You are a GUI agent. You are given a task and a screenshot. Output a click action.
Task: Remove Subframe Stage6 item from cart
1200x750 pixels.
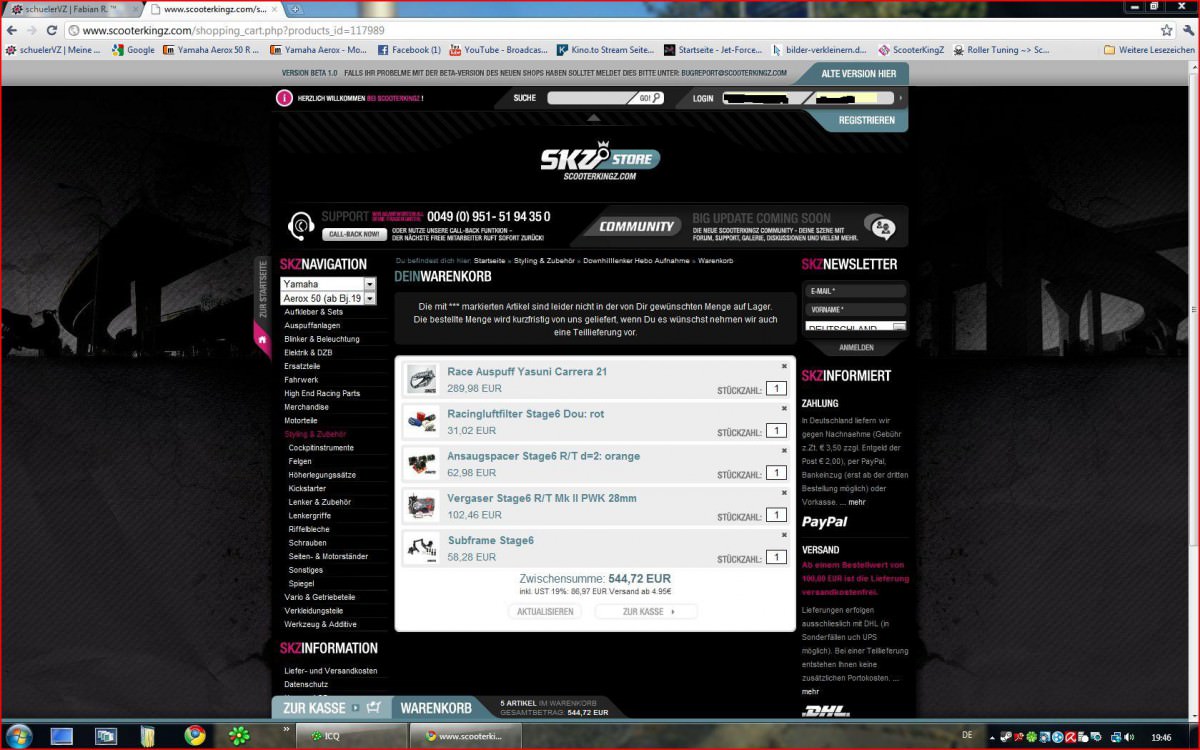click(x=784, y=534)
